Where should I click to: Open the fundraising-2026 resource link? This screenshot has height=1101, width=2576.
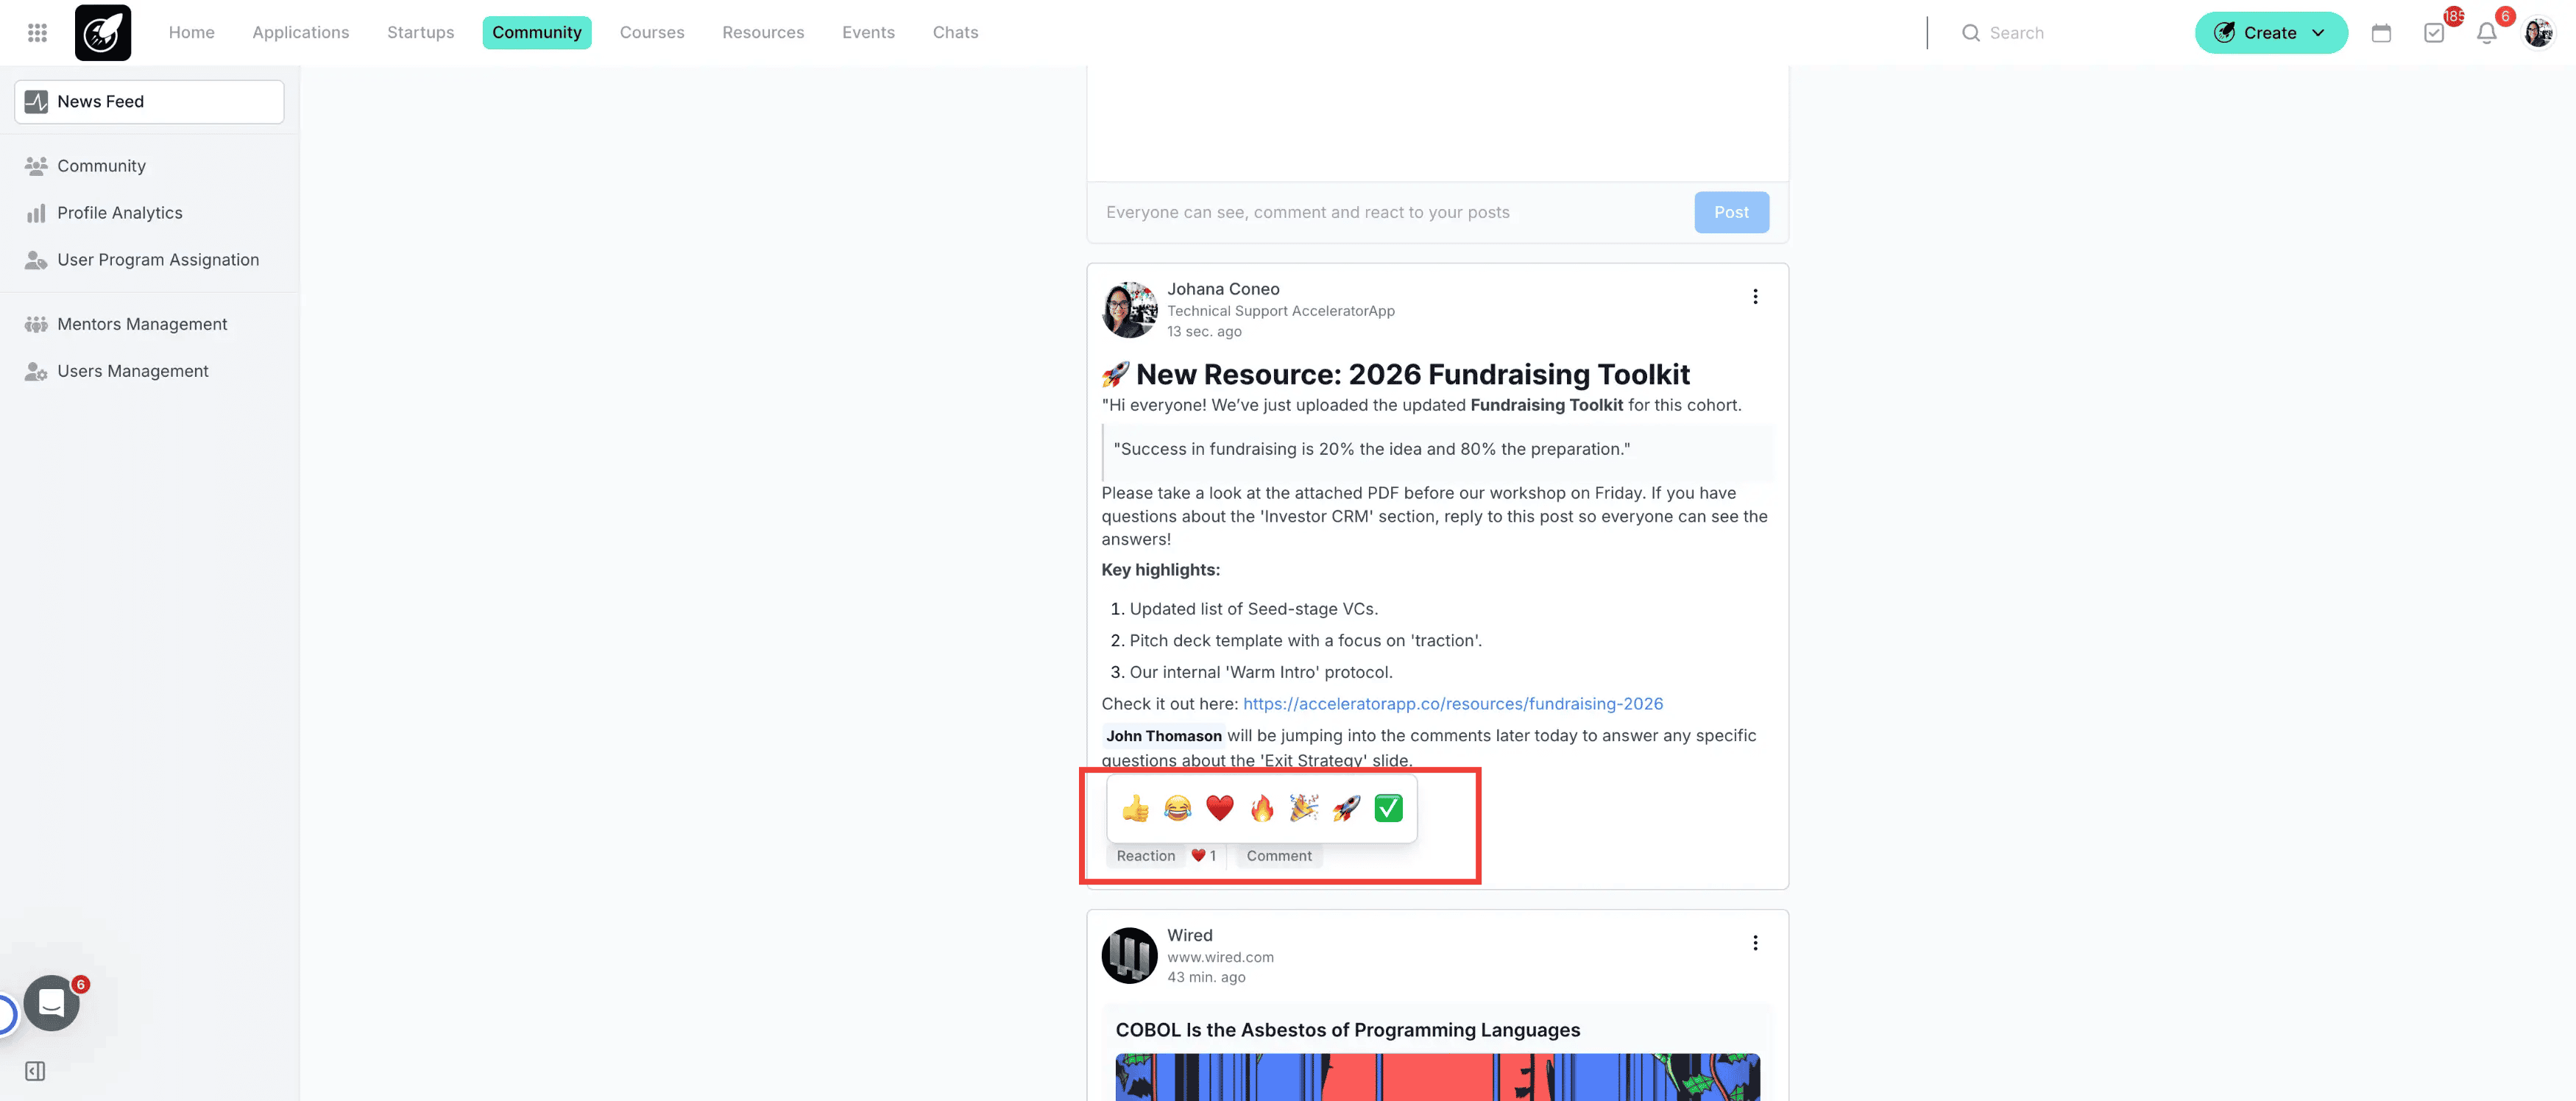[x=1453, y=704]
